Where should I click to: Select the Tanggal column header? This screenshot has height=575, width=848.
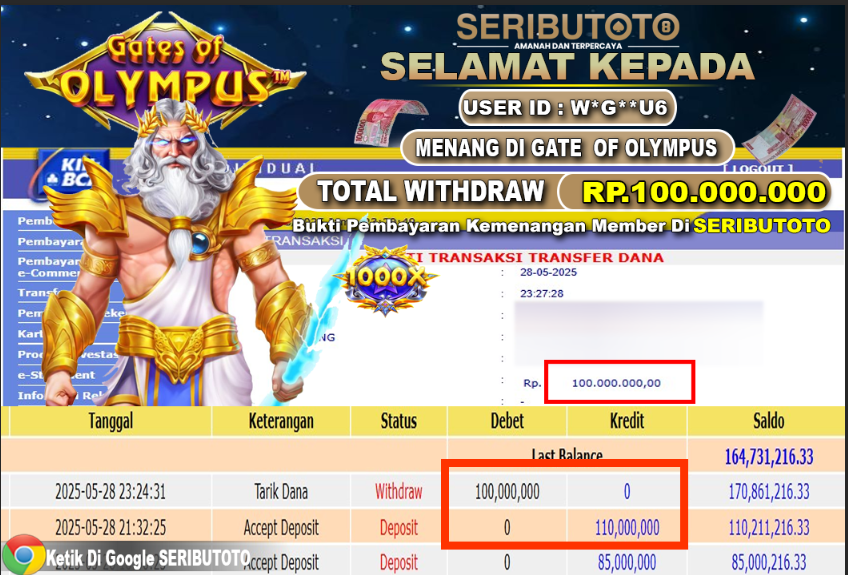(110, 421)
